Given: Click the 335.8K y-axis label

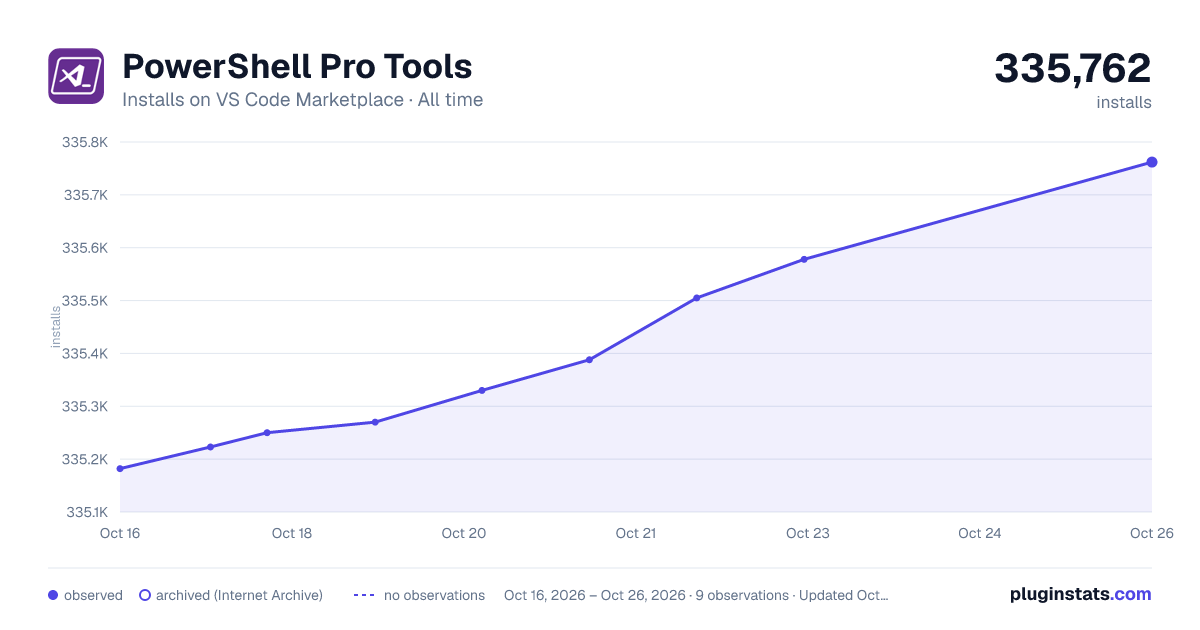Looking at the screenshot, I should click(x=85, y=142).
